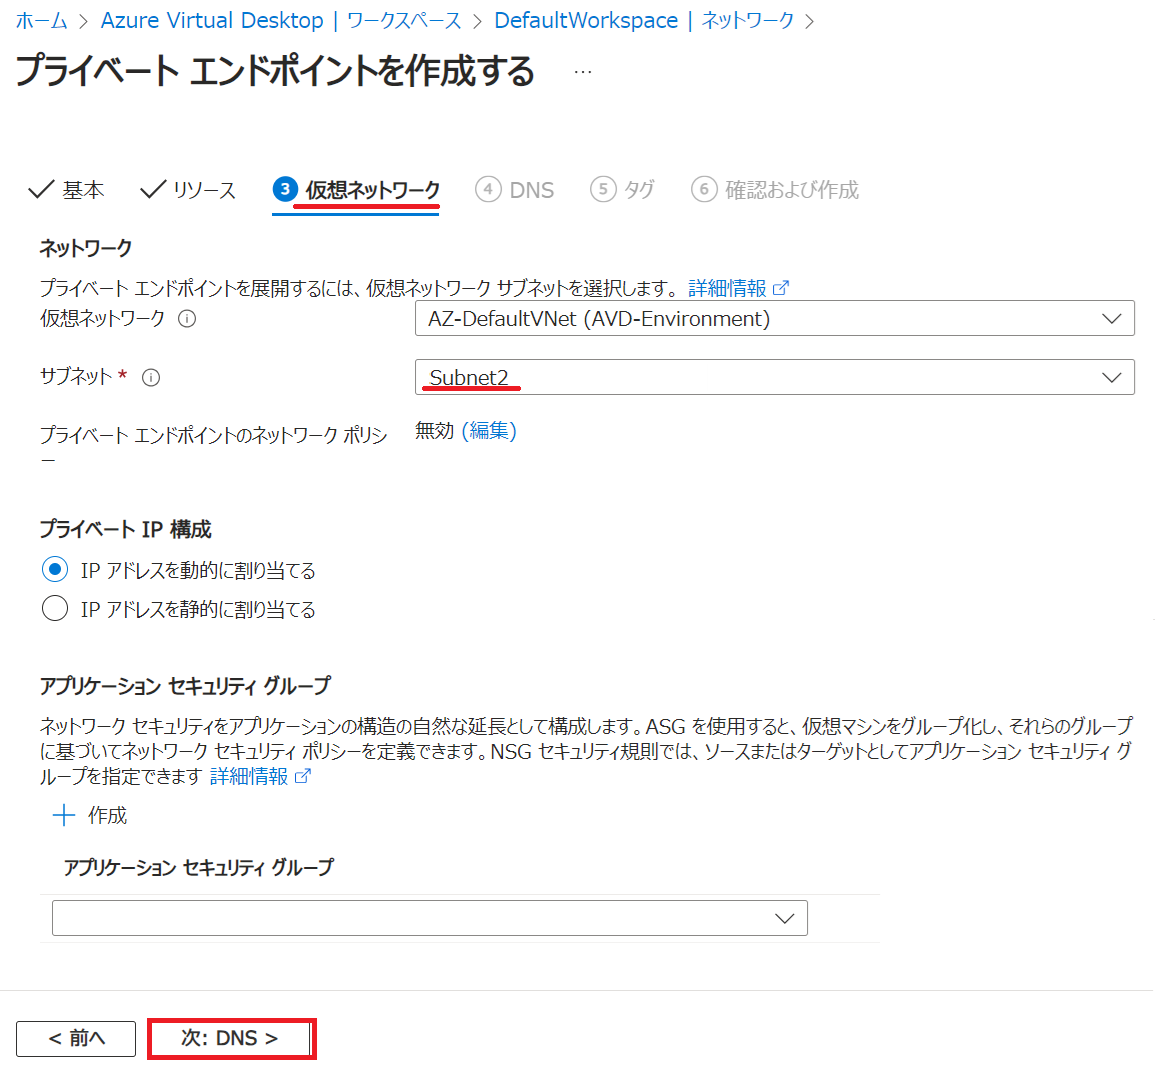Image resolution: width=1155 pixels, height=1071 pixels.
Task: Switch to the リソース tab
Action: click(188, 190)
